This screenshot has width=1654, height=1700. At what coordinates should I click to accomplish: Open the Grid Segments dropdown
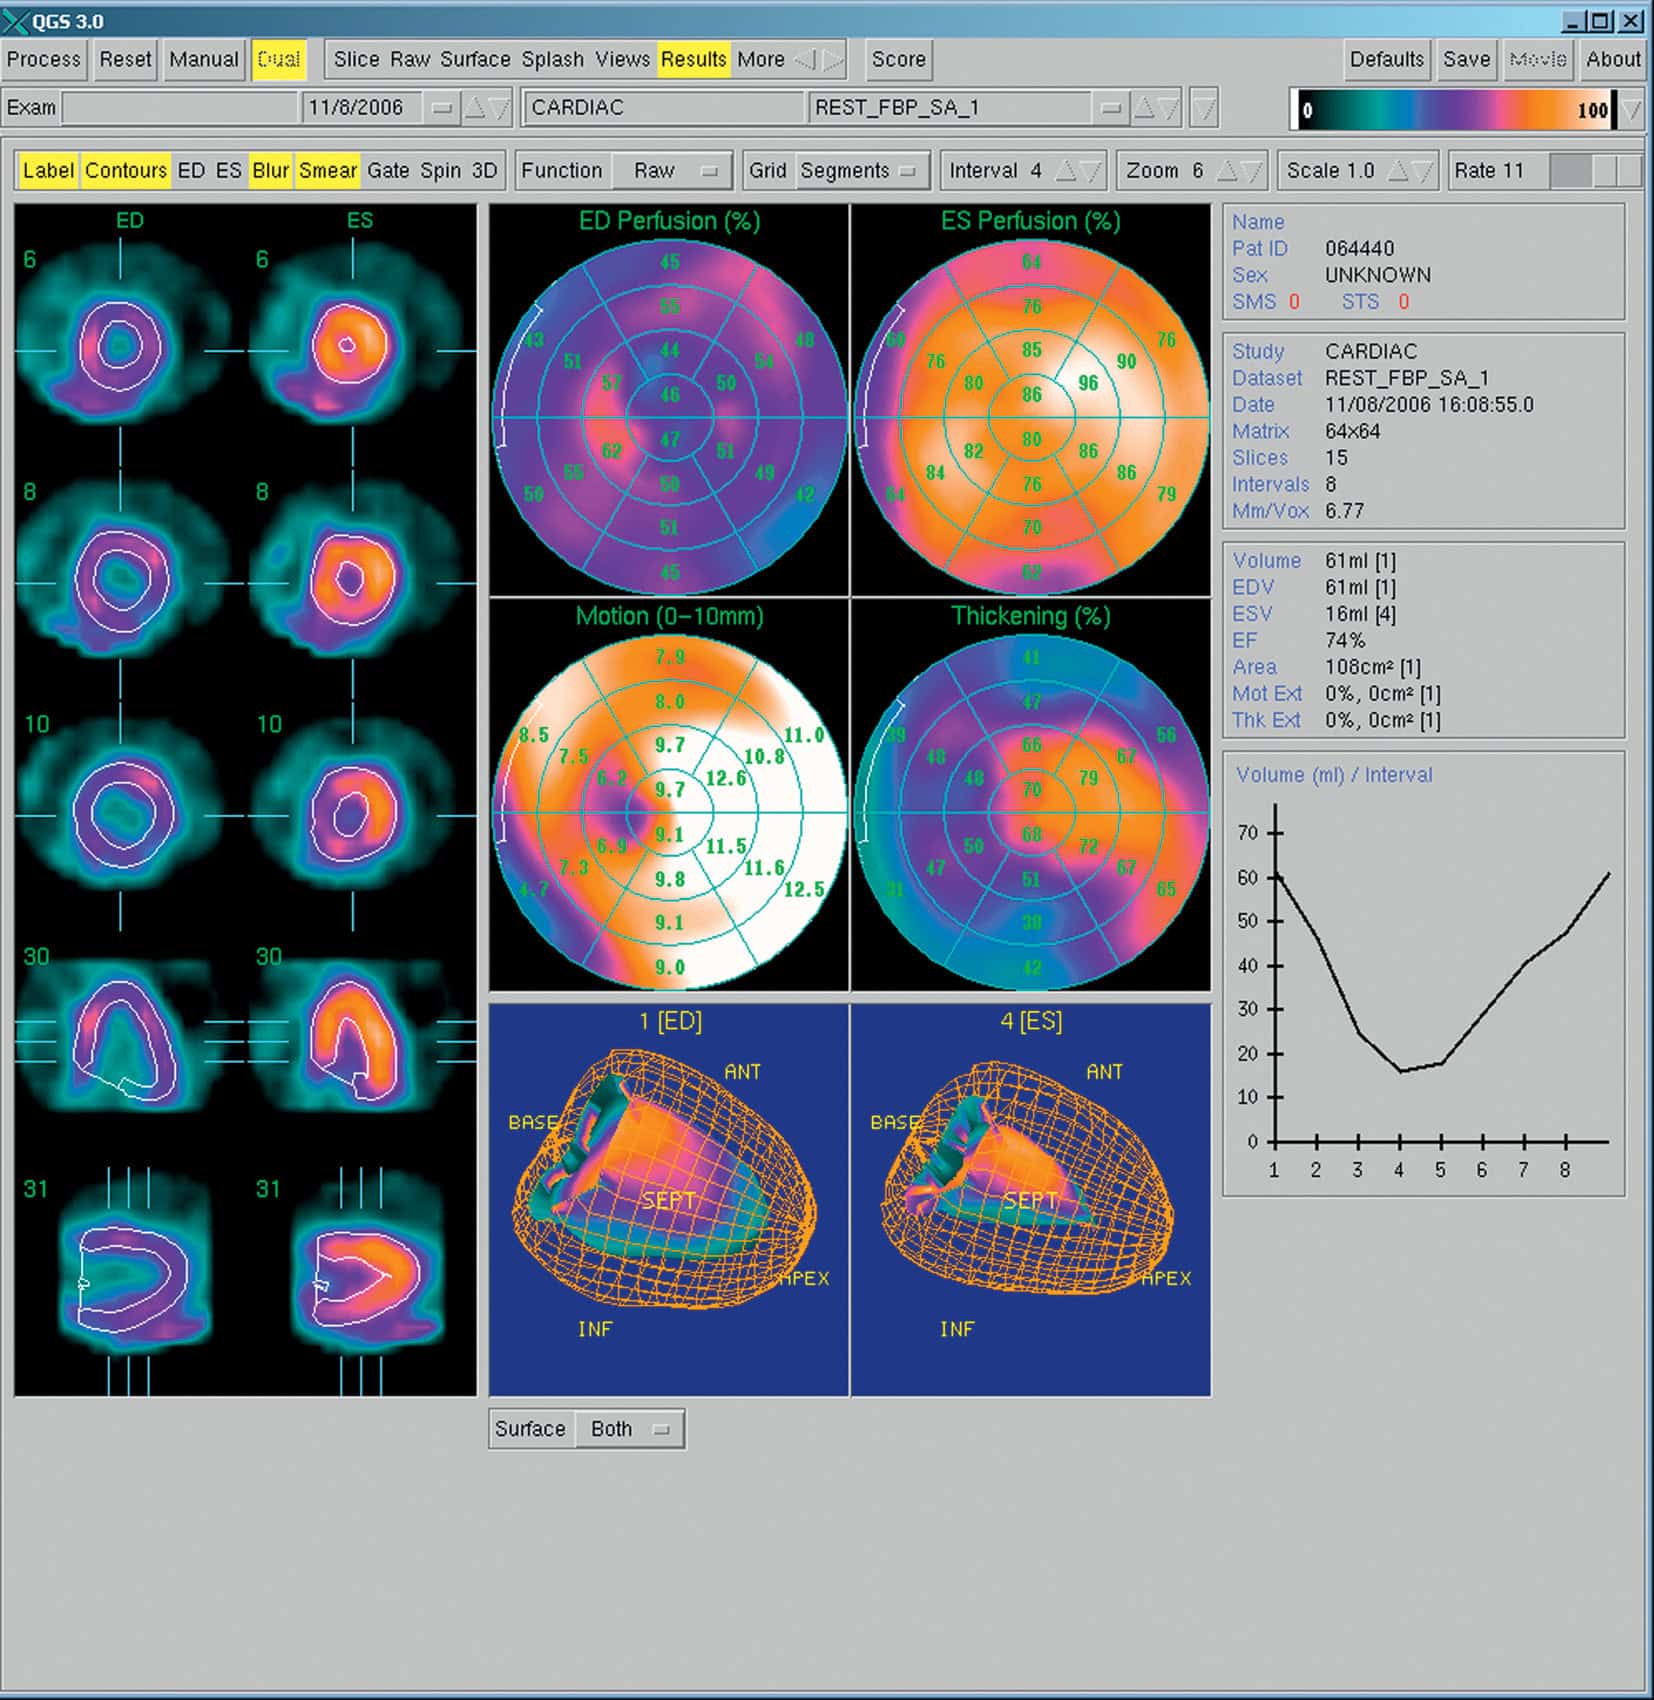pos(858,171)
